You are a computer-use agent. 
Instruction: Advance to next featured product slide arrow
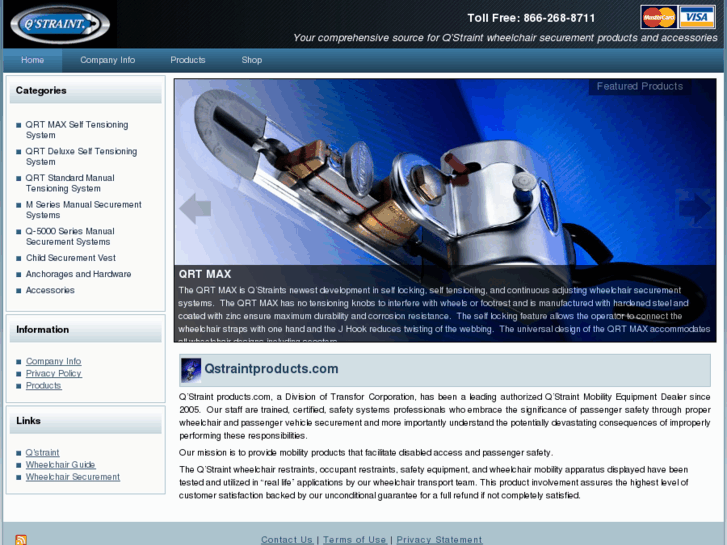(695, 208)
